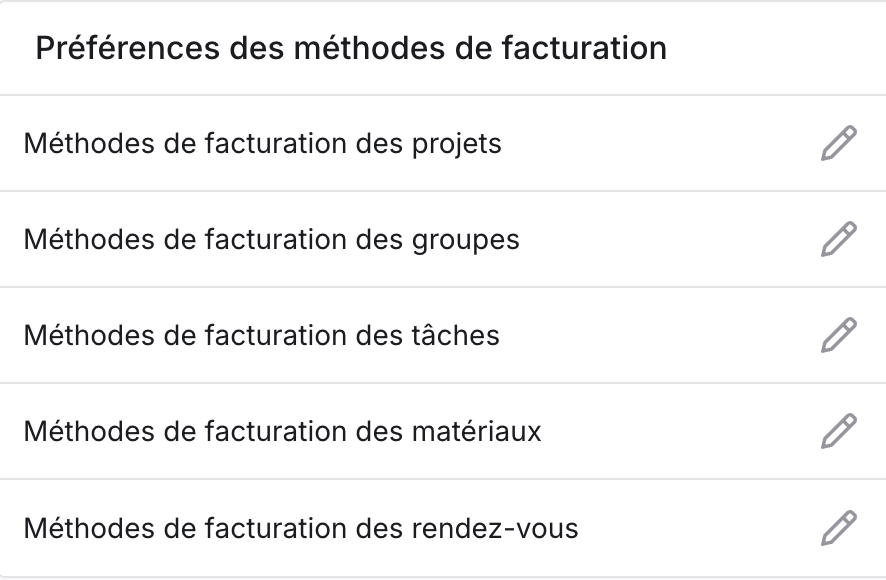The image size is (886, 580).
Task: Click the word 'matériaux' in fourth row
Action: 476,431
